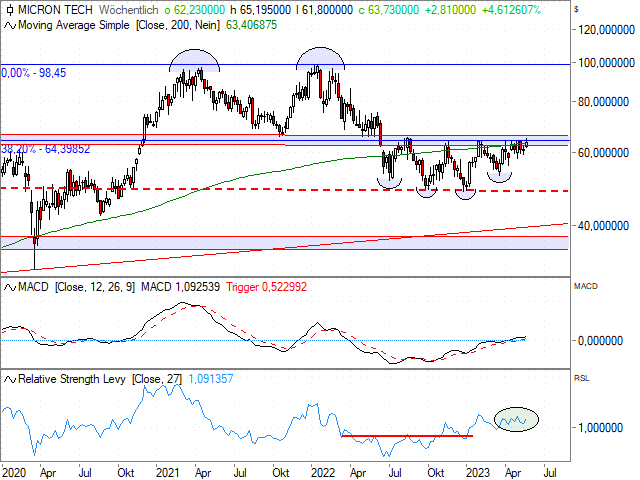Screen dimensions: 640x480
Task: Click the Trigger 0,522992 value
Action: [267, 287]
